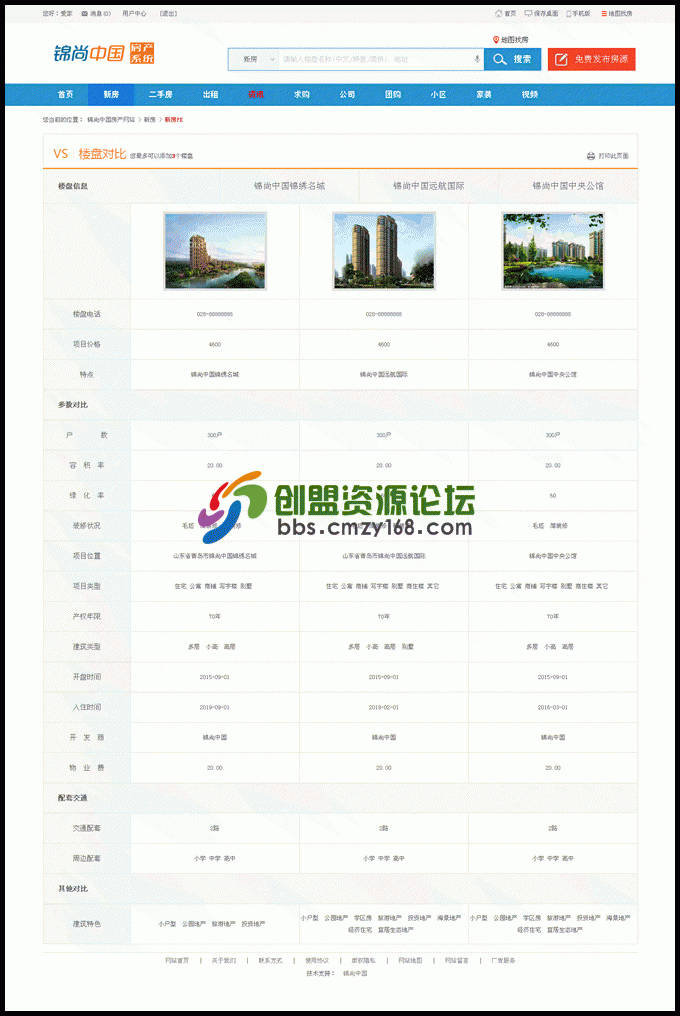
Task: Click the 网站首页 footer link
Action: tap(177, 960)
